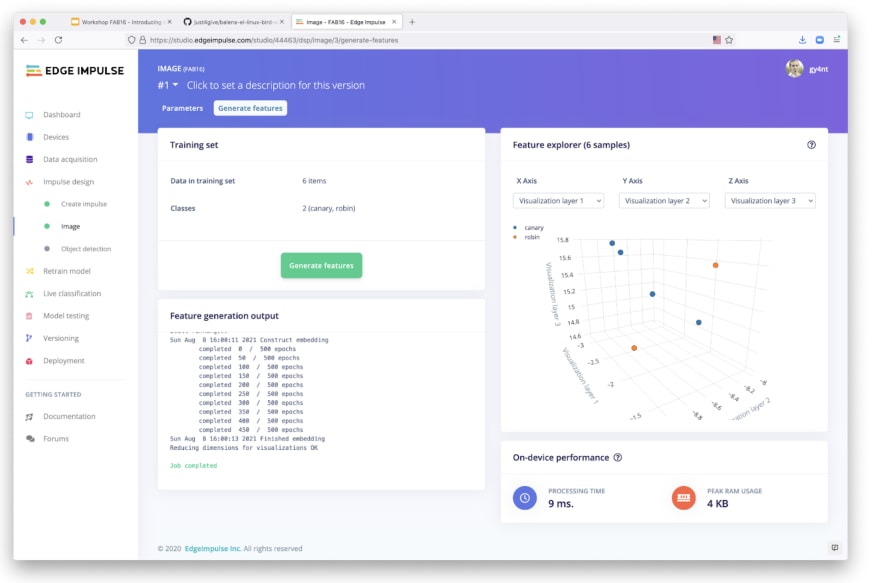880x583 pixels.
Task: Click the peak RAM usage chip icon
Action: tap(684, 498)
